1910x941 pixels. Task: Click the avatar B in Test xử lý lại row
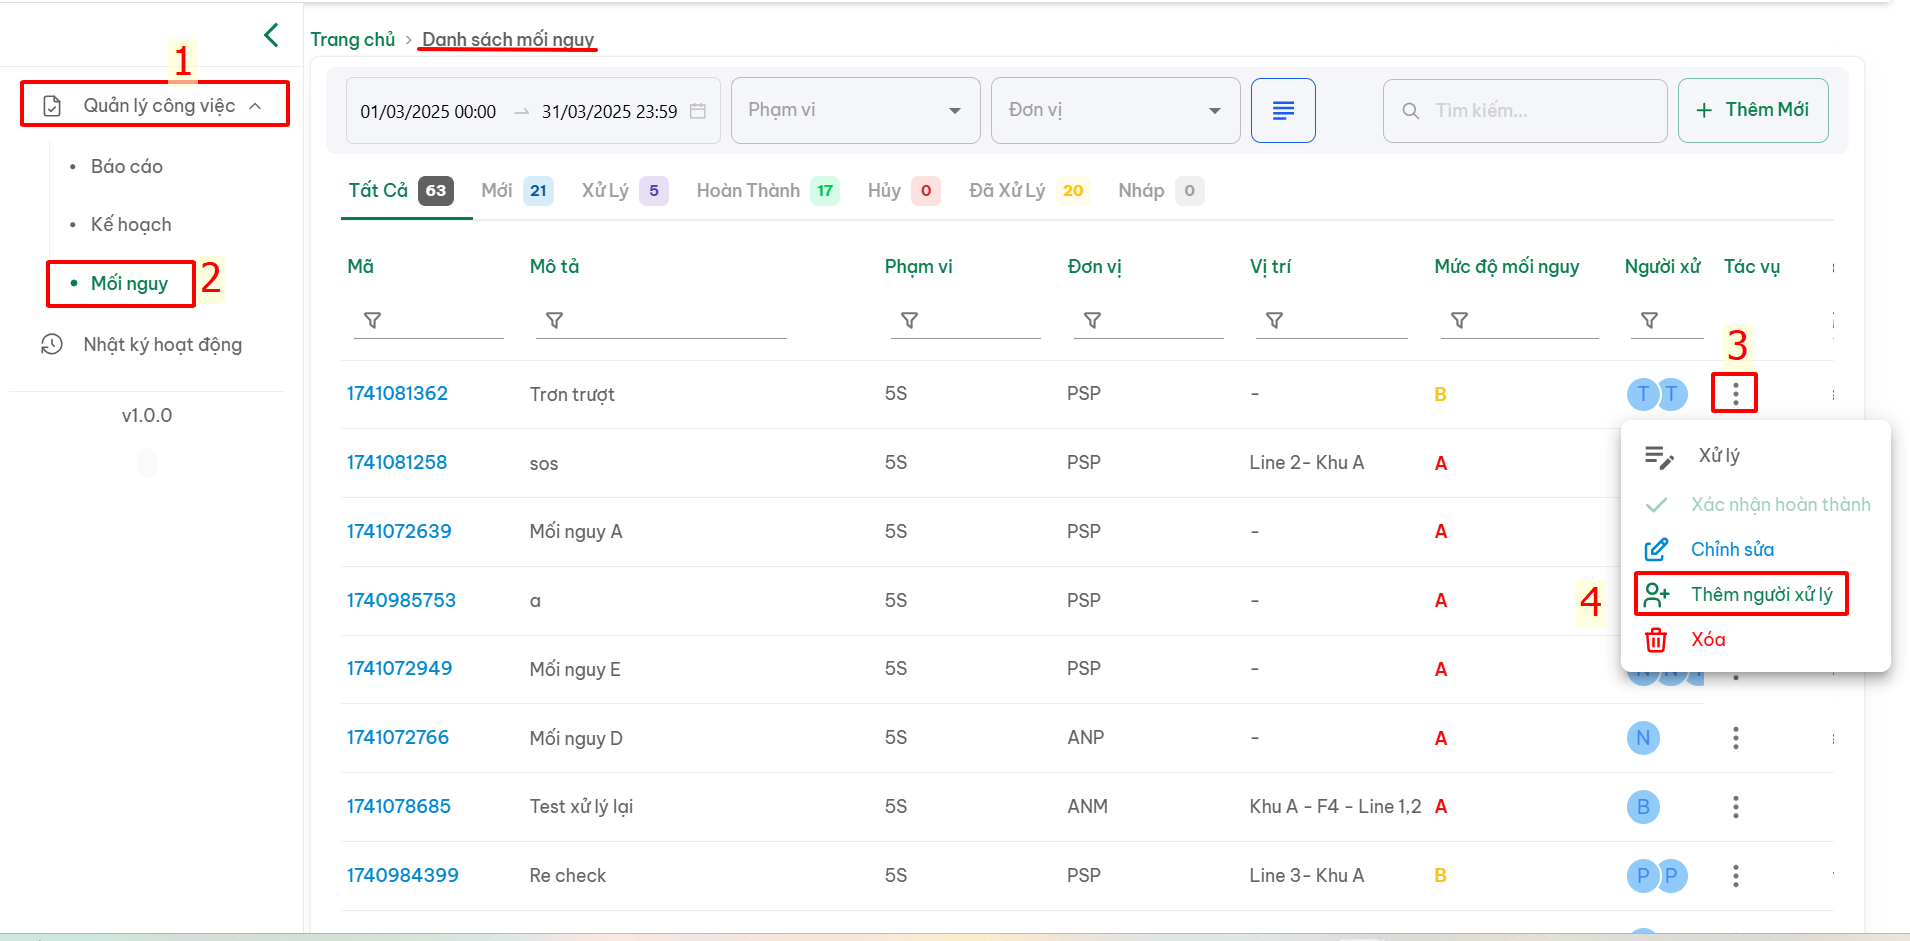point(1643,807)
